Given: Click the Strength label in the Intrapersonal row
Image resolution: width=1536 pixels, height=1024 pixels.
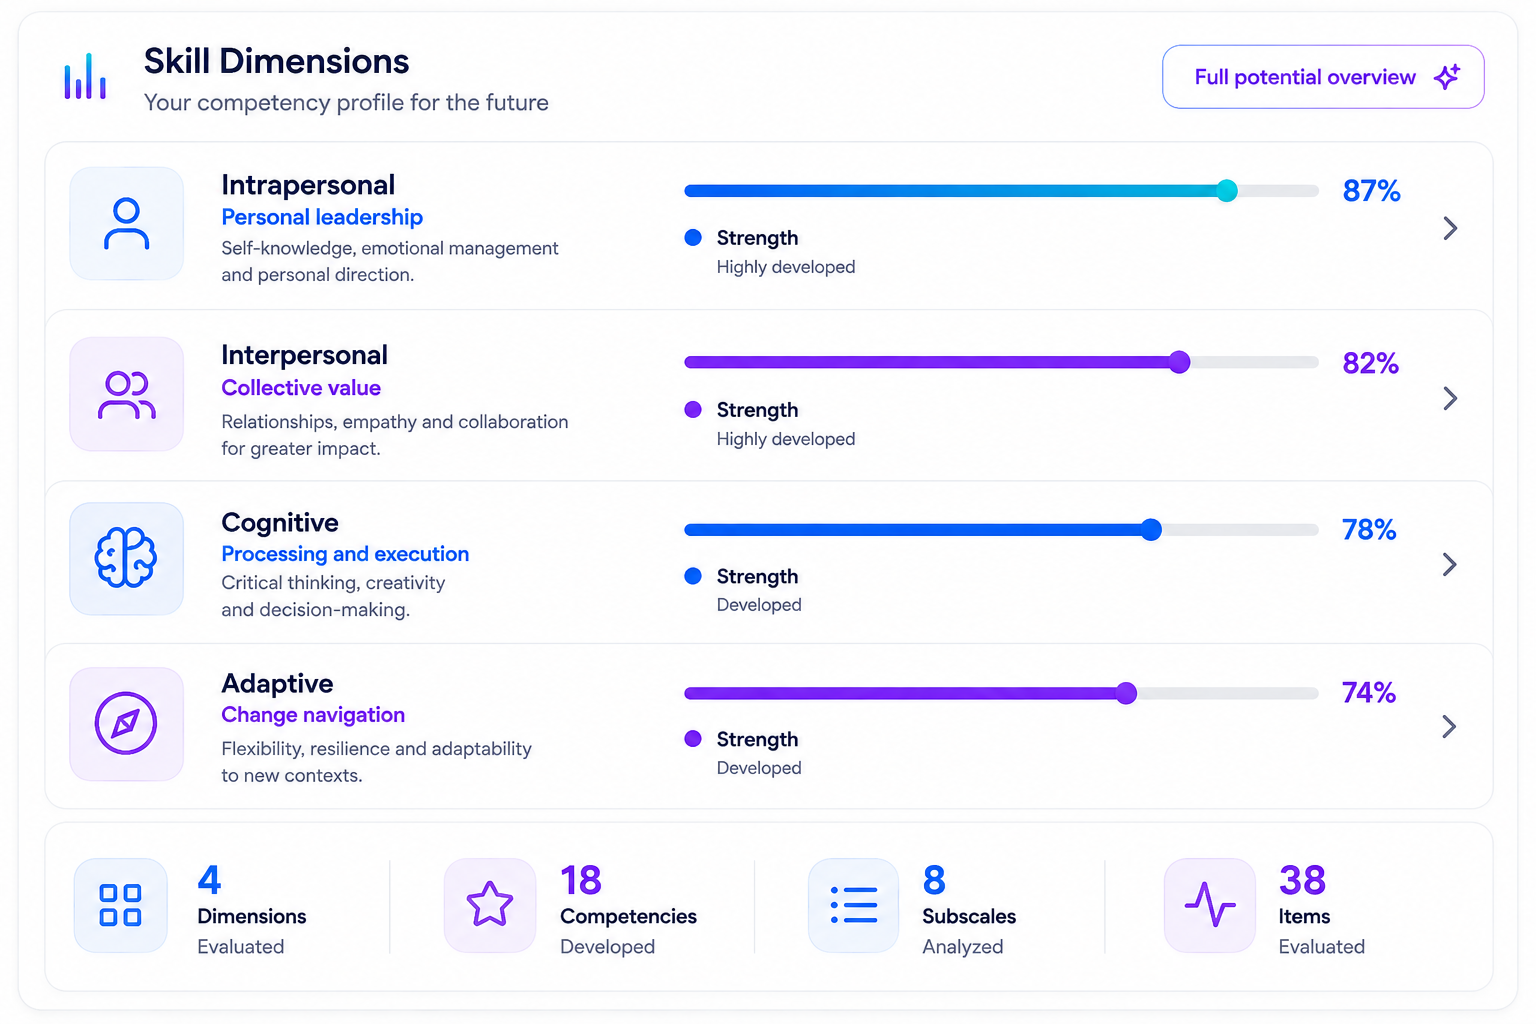Looking at the screenshot, I should pos(757,238).
